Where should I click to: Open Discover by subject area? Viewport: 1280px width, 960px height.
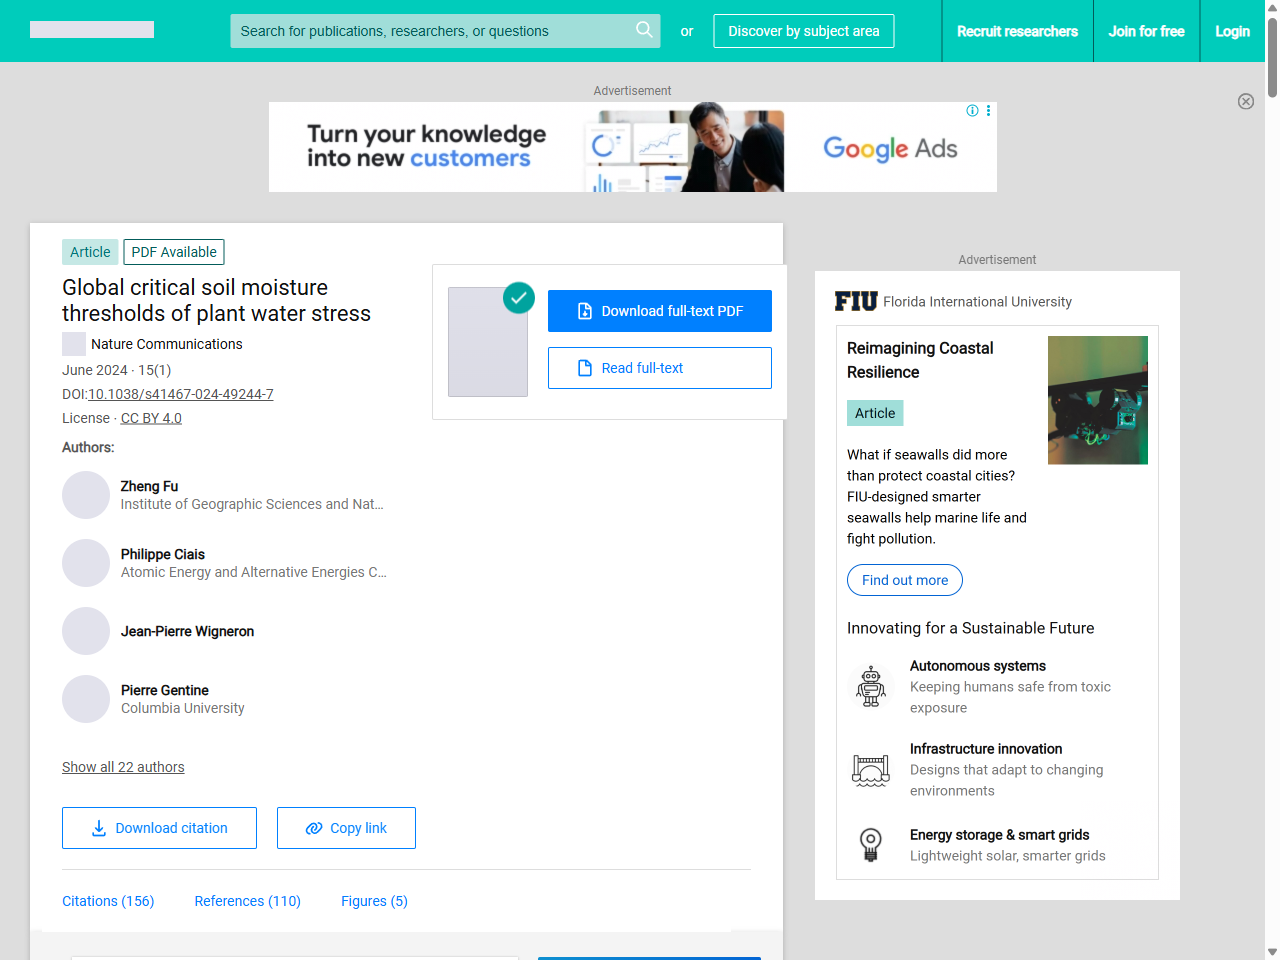coord(803,31)
